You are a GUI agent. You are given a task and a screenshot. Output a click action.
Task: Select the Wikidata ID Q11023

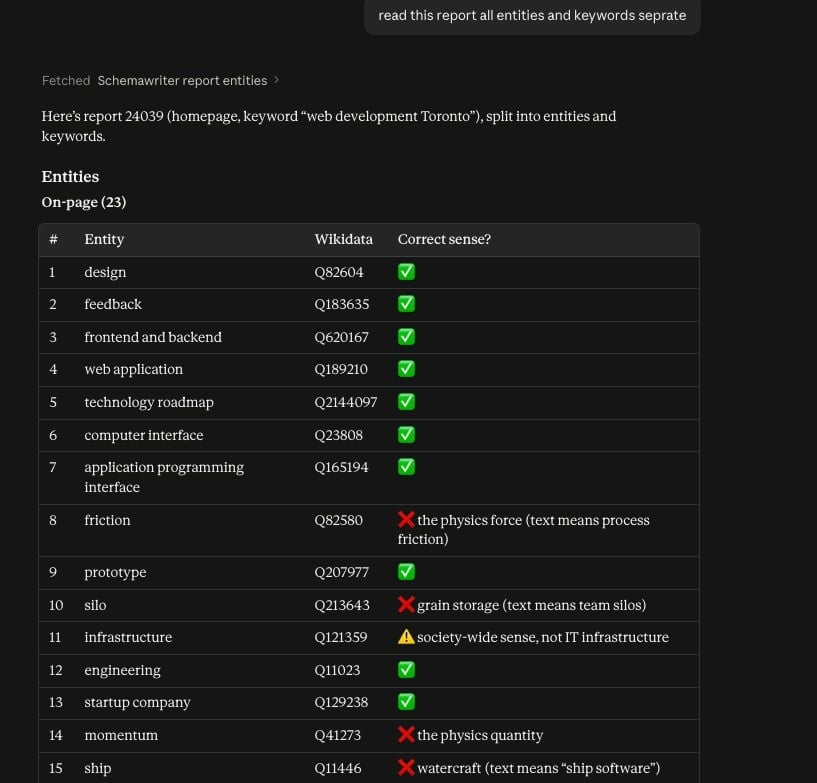click(x=337, y=670)
